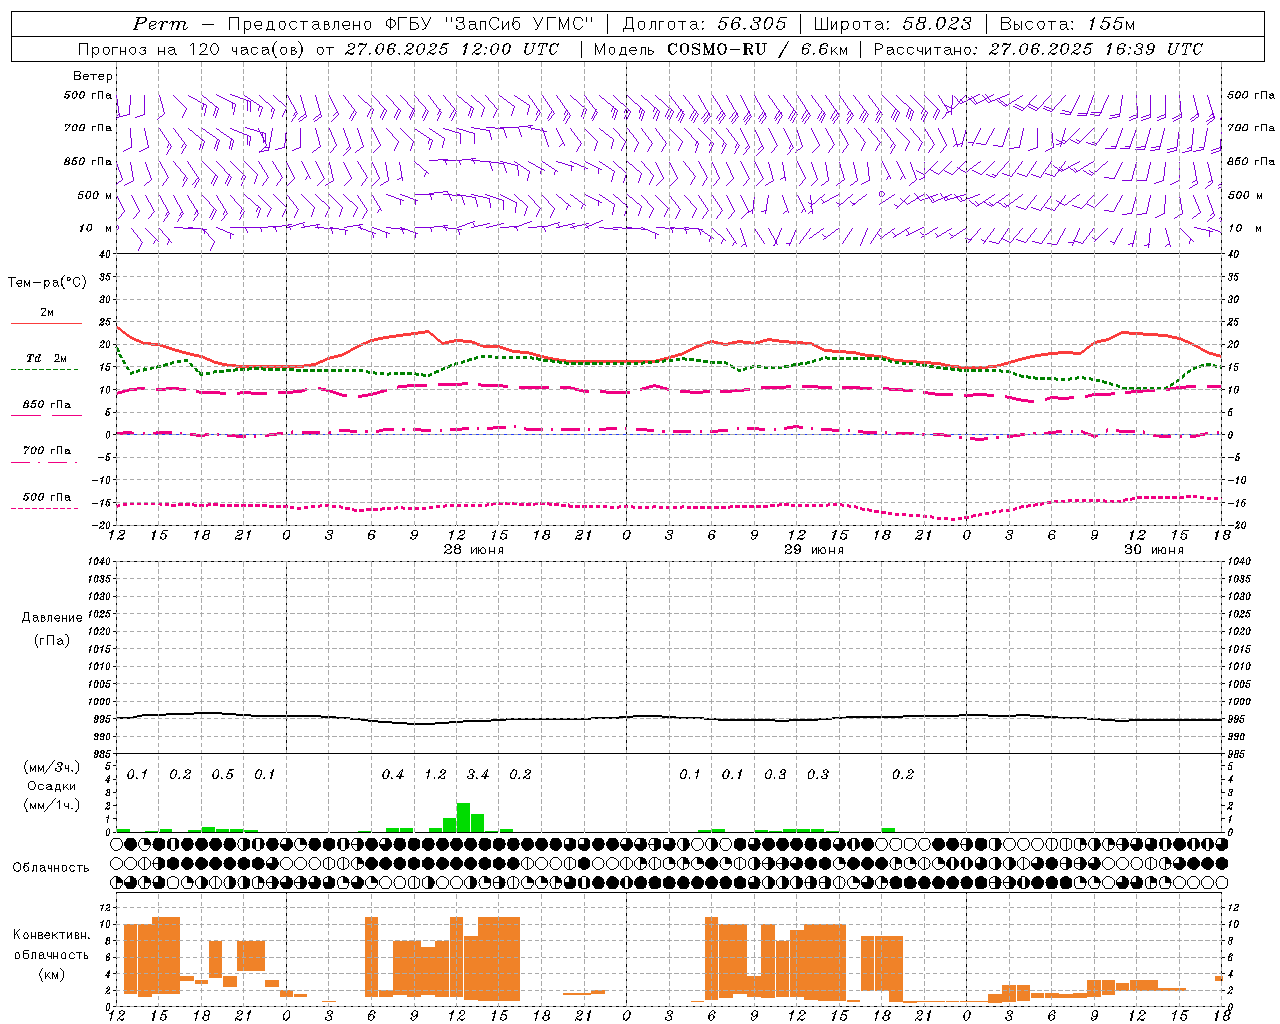
Task: Click the "Td 2м" dew point legend entry
Action: 46,358
